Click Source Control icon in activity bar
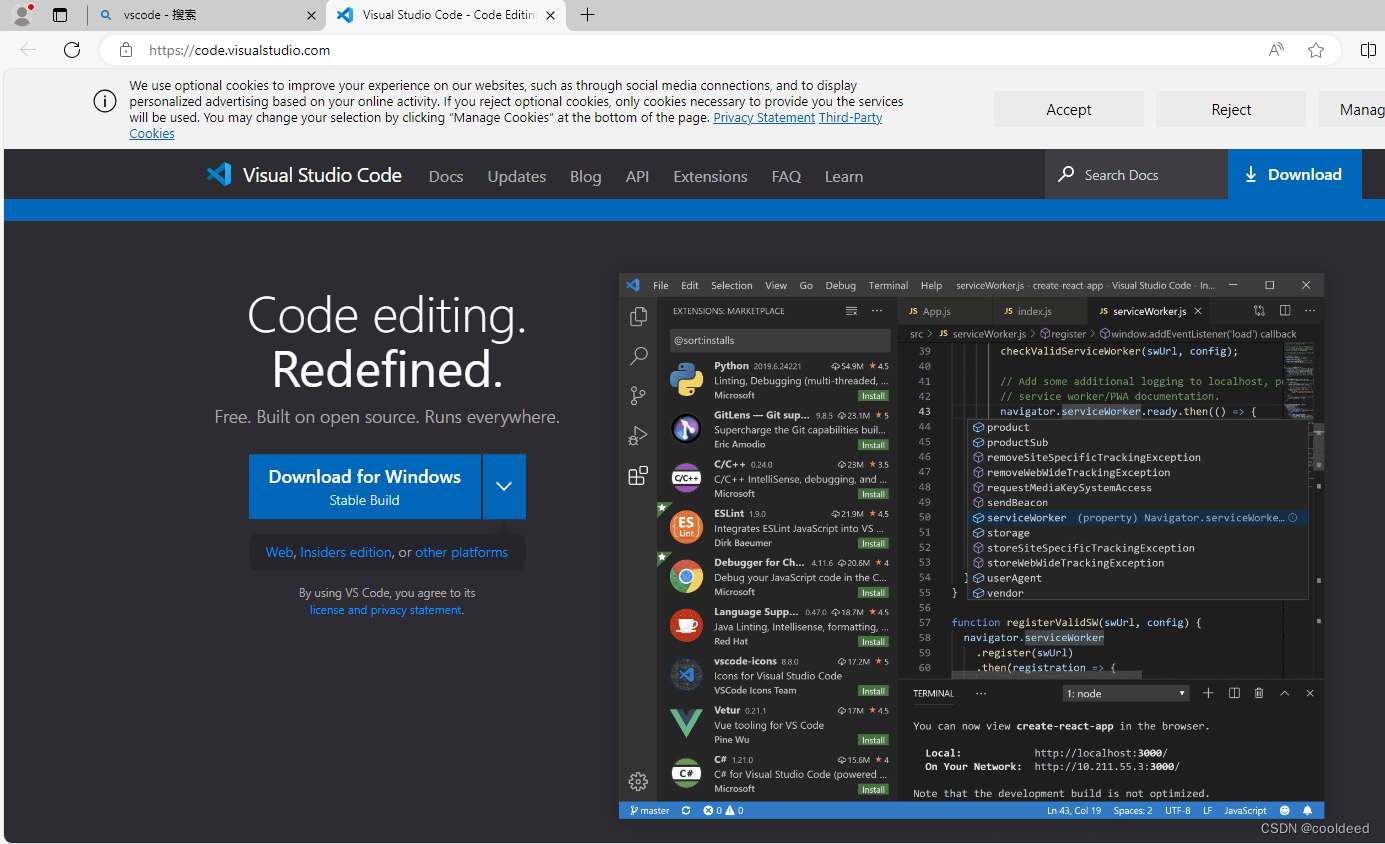 [638, 396]
